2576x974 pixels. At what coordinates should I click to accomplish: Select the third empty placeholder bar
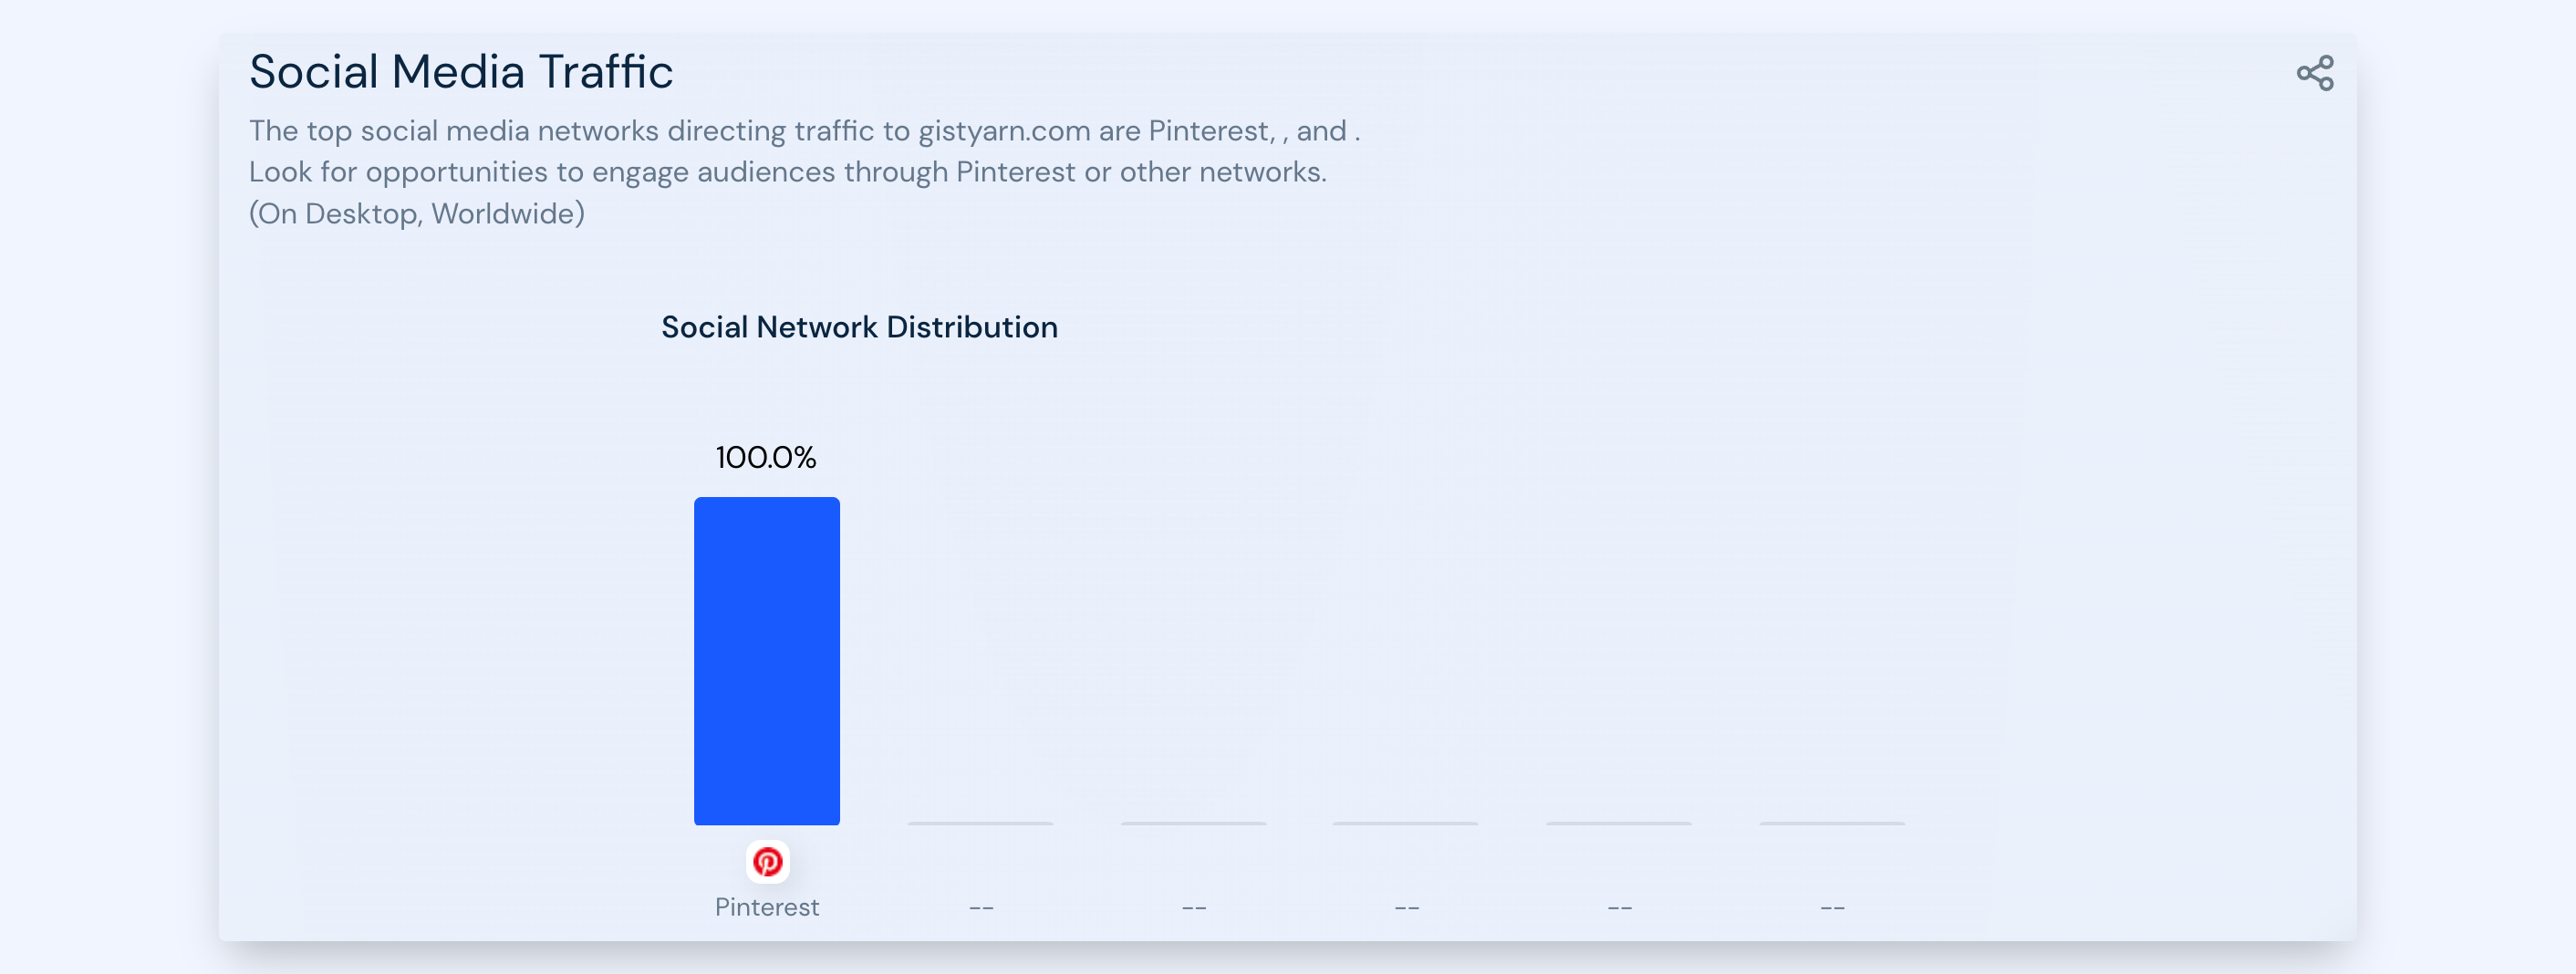point(1405,823)
